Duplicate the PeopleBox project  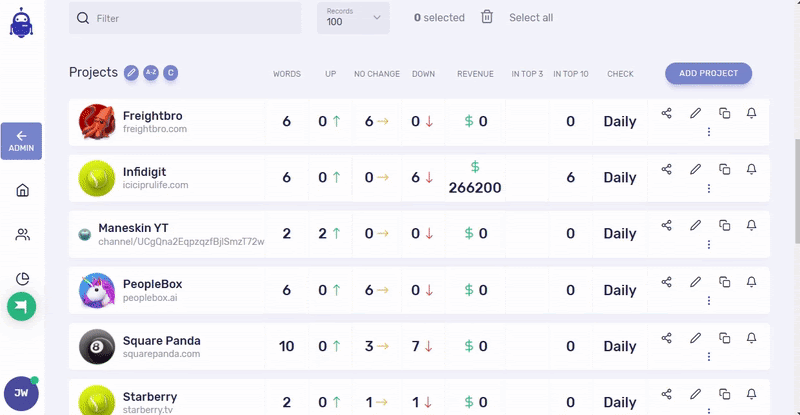click(x=724, y=282)
